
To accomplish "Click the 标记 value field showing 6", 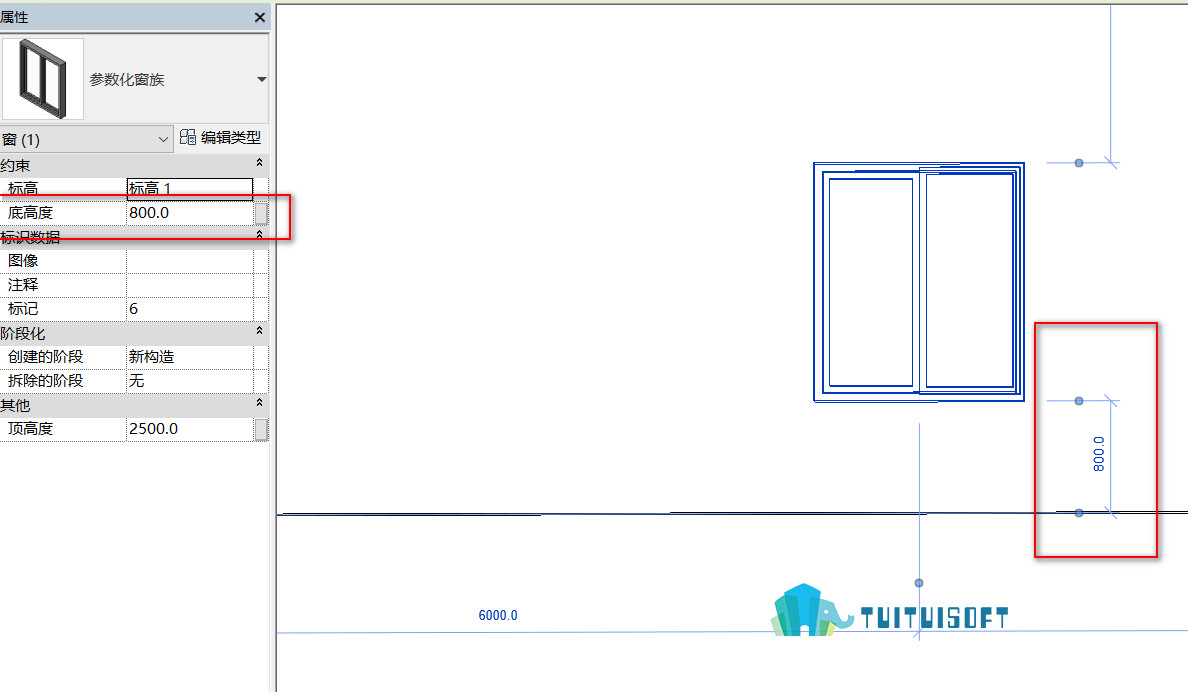I will (189, 309).
